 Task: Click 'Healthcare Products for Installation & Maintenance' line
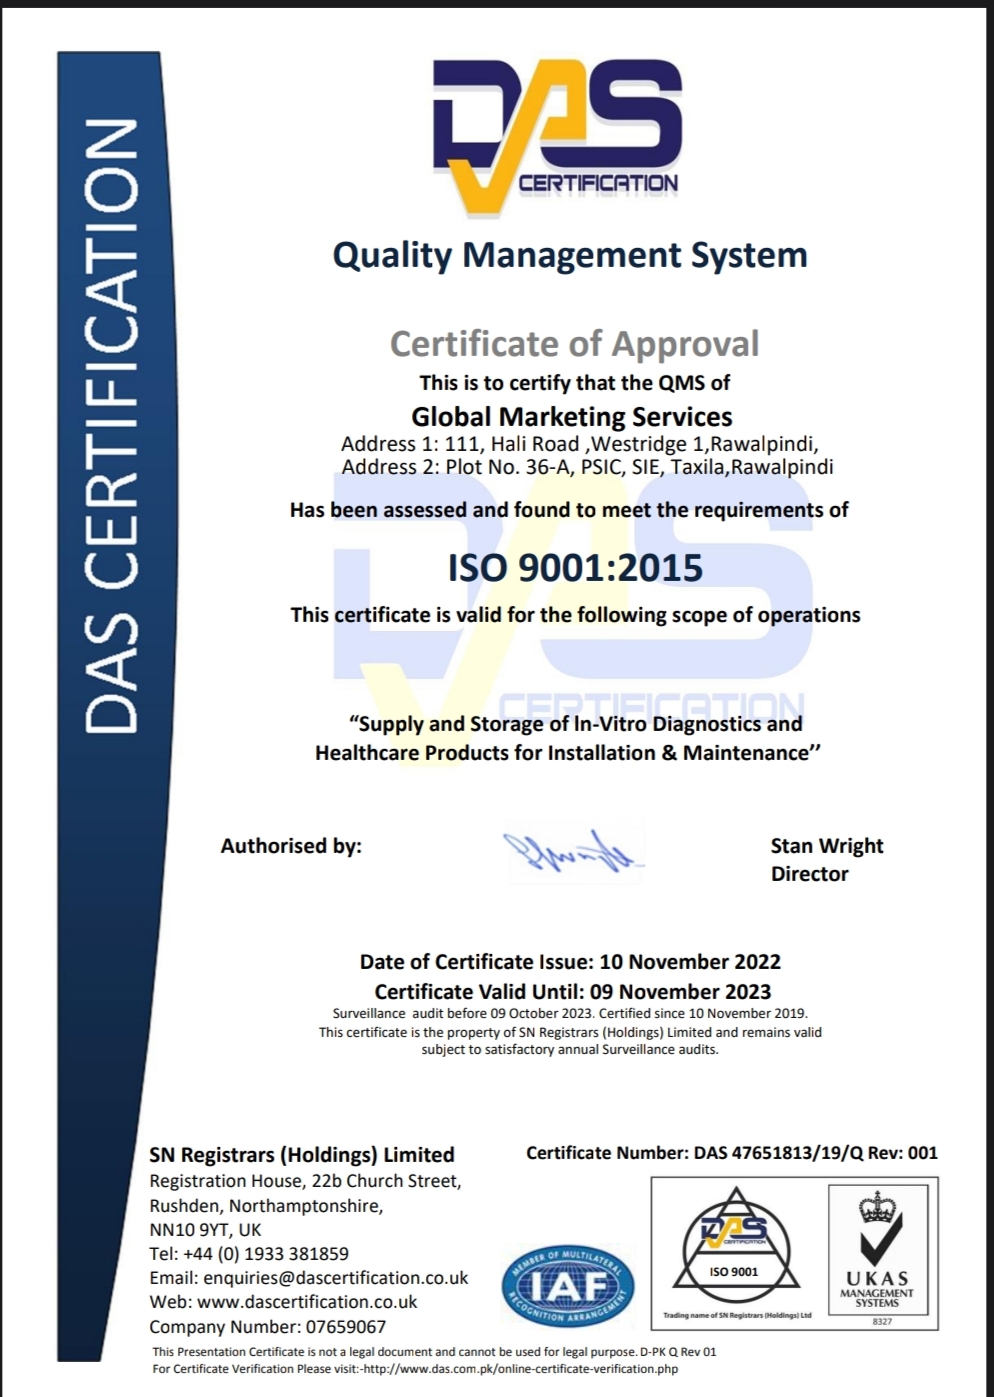[568, 753]
